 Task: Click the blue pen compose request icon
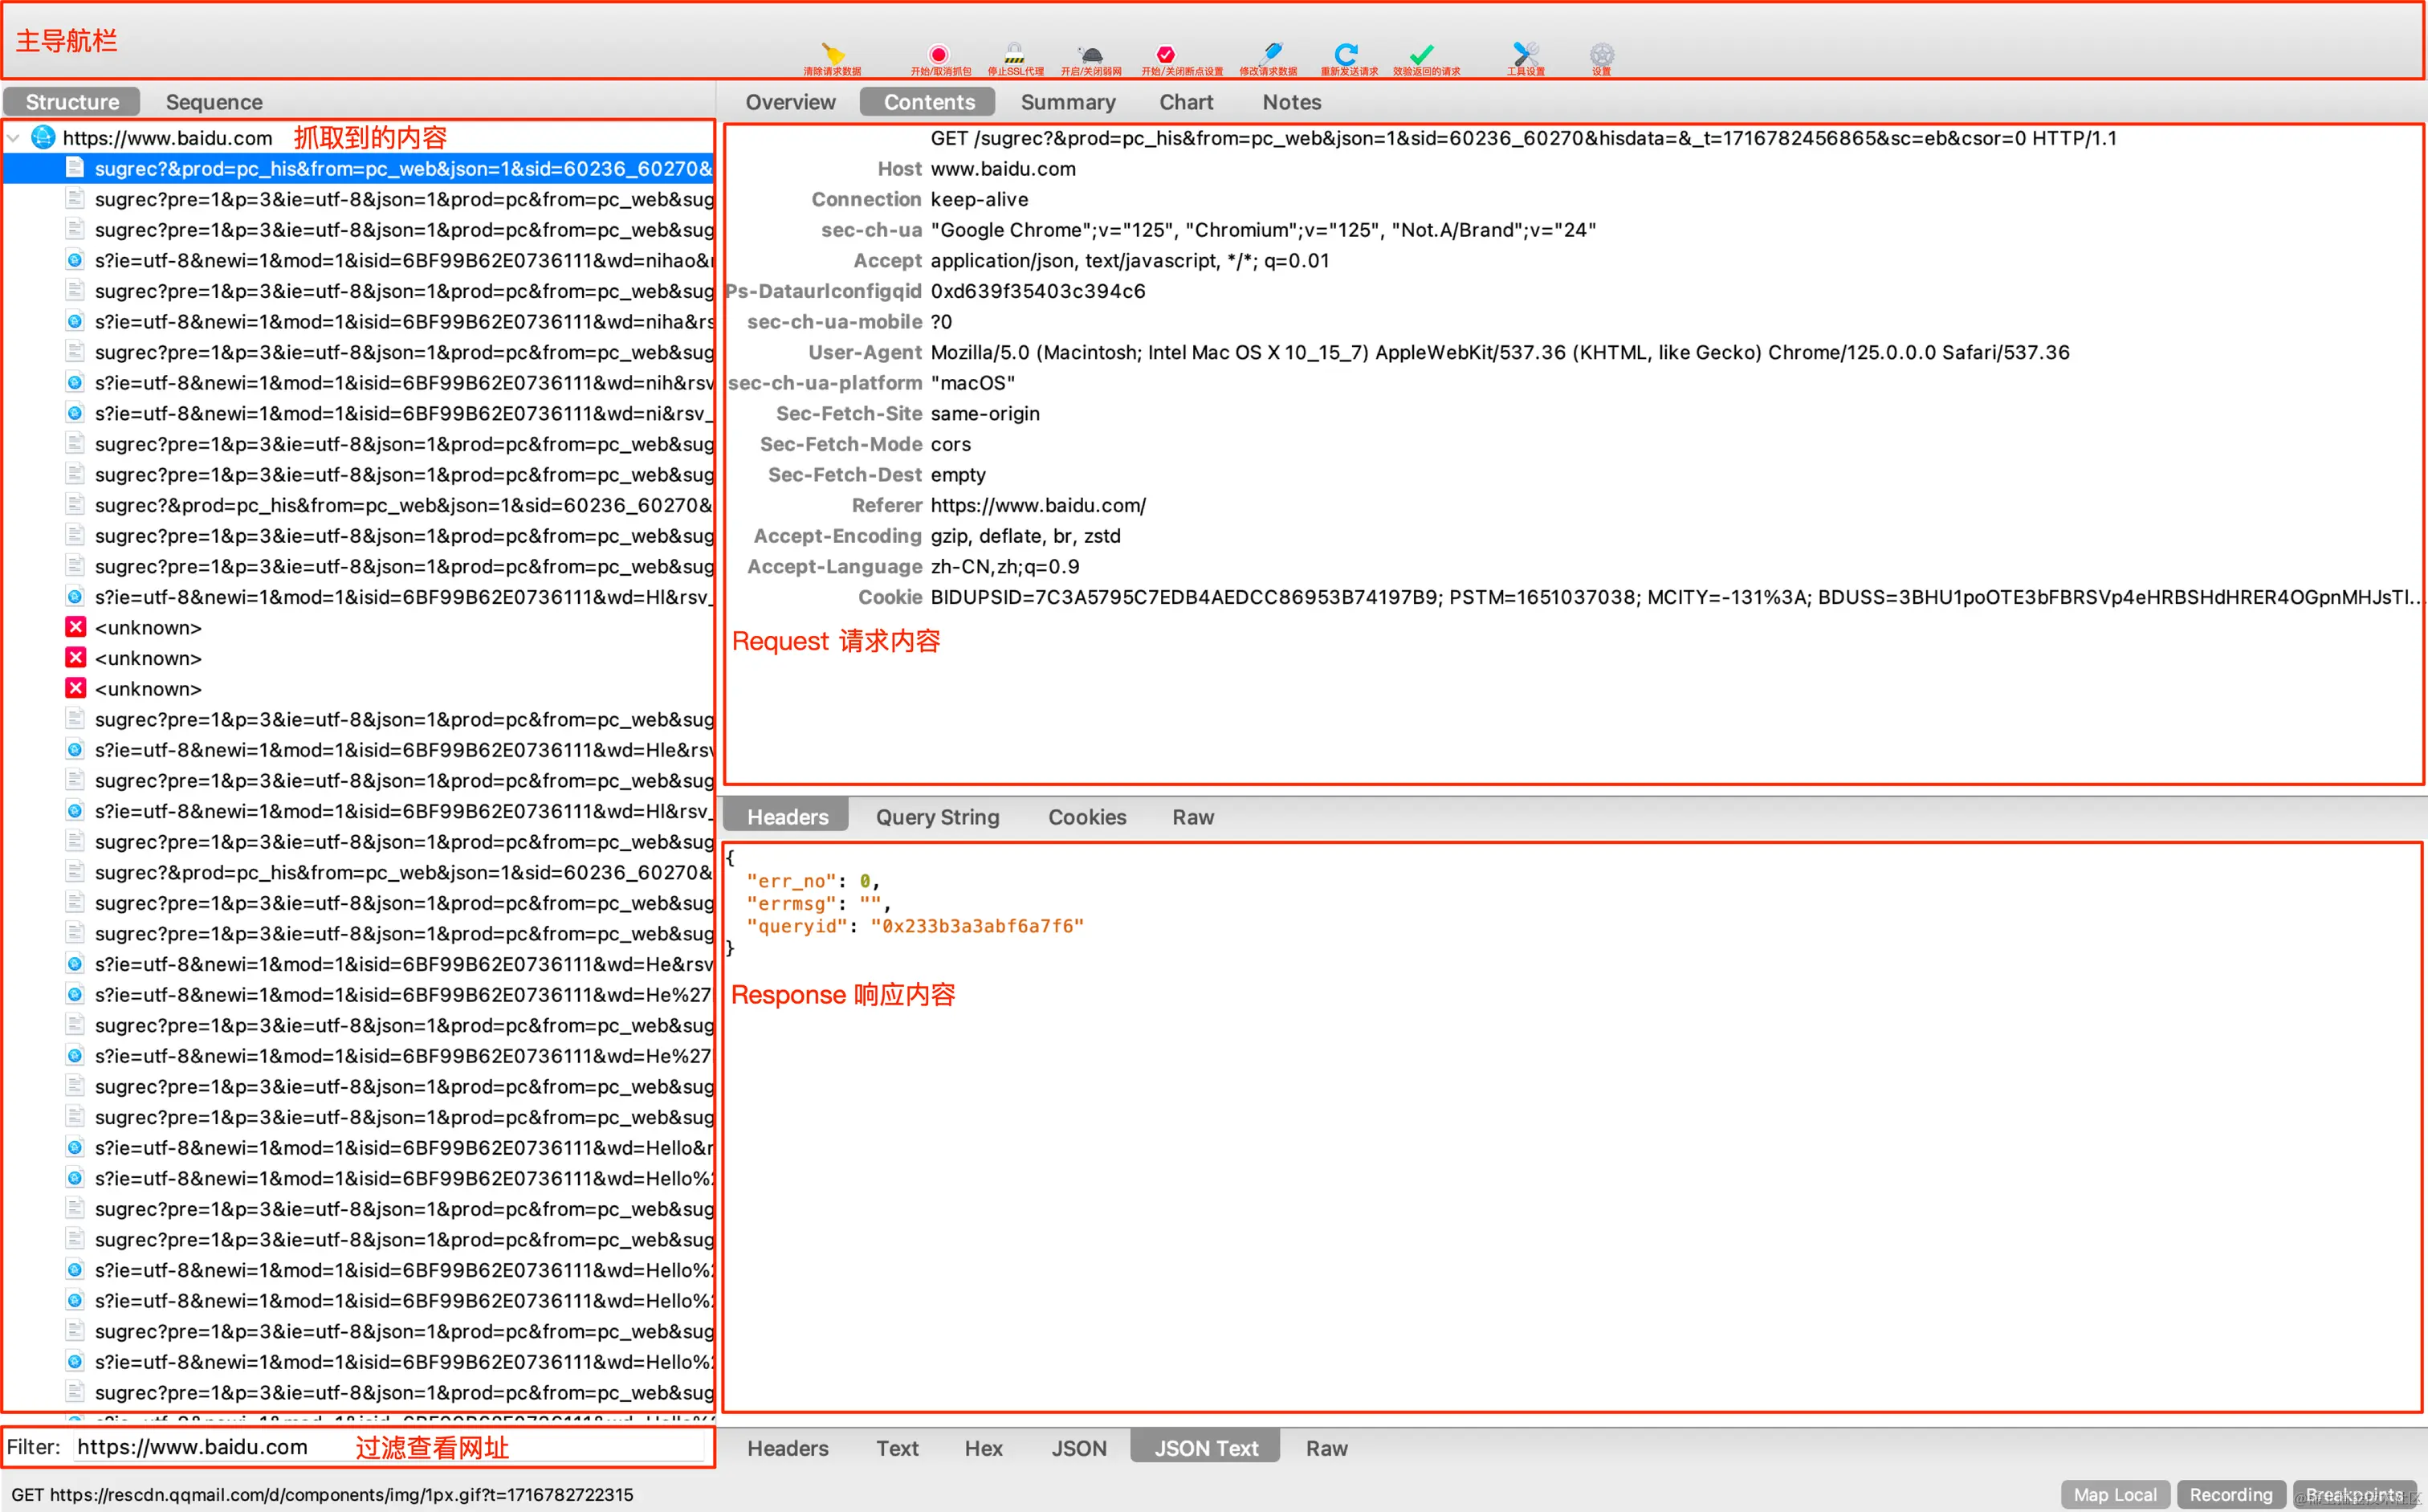click(x=1271, y=53)
